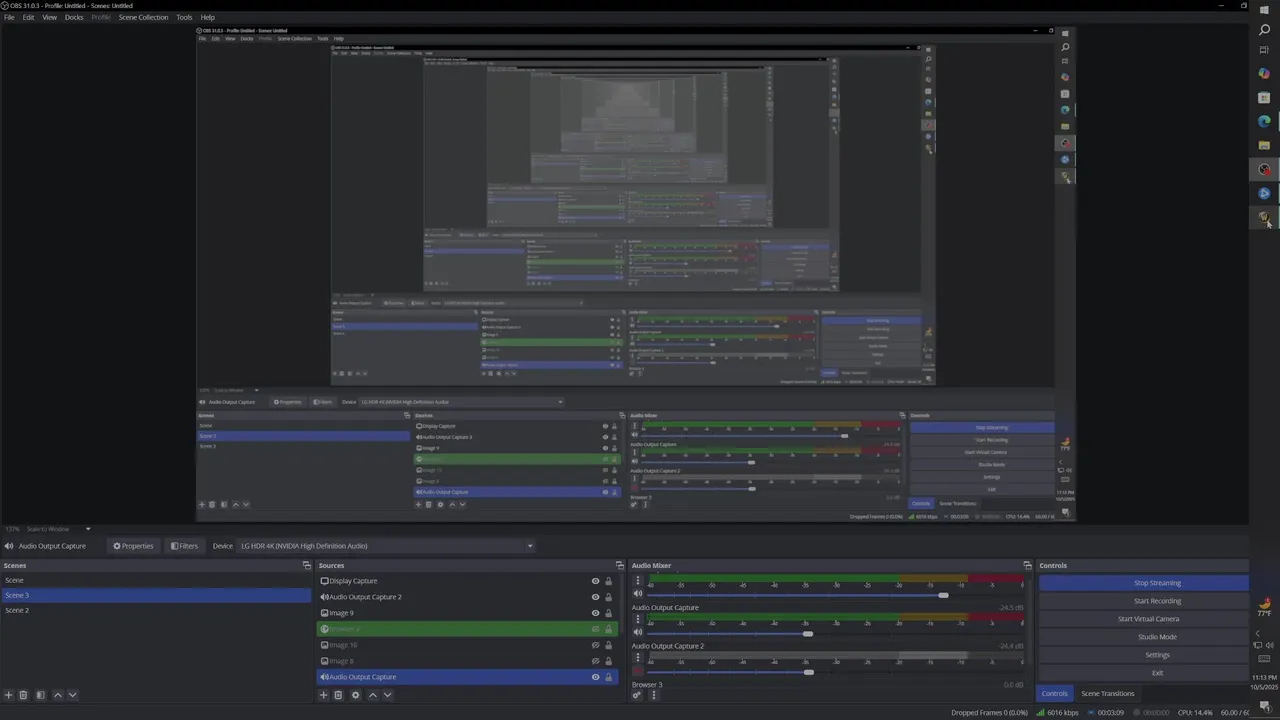
Task: Lock the Audio Output Capture 2 source
Action: tap(608, 597)
